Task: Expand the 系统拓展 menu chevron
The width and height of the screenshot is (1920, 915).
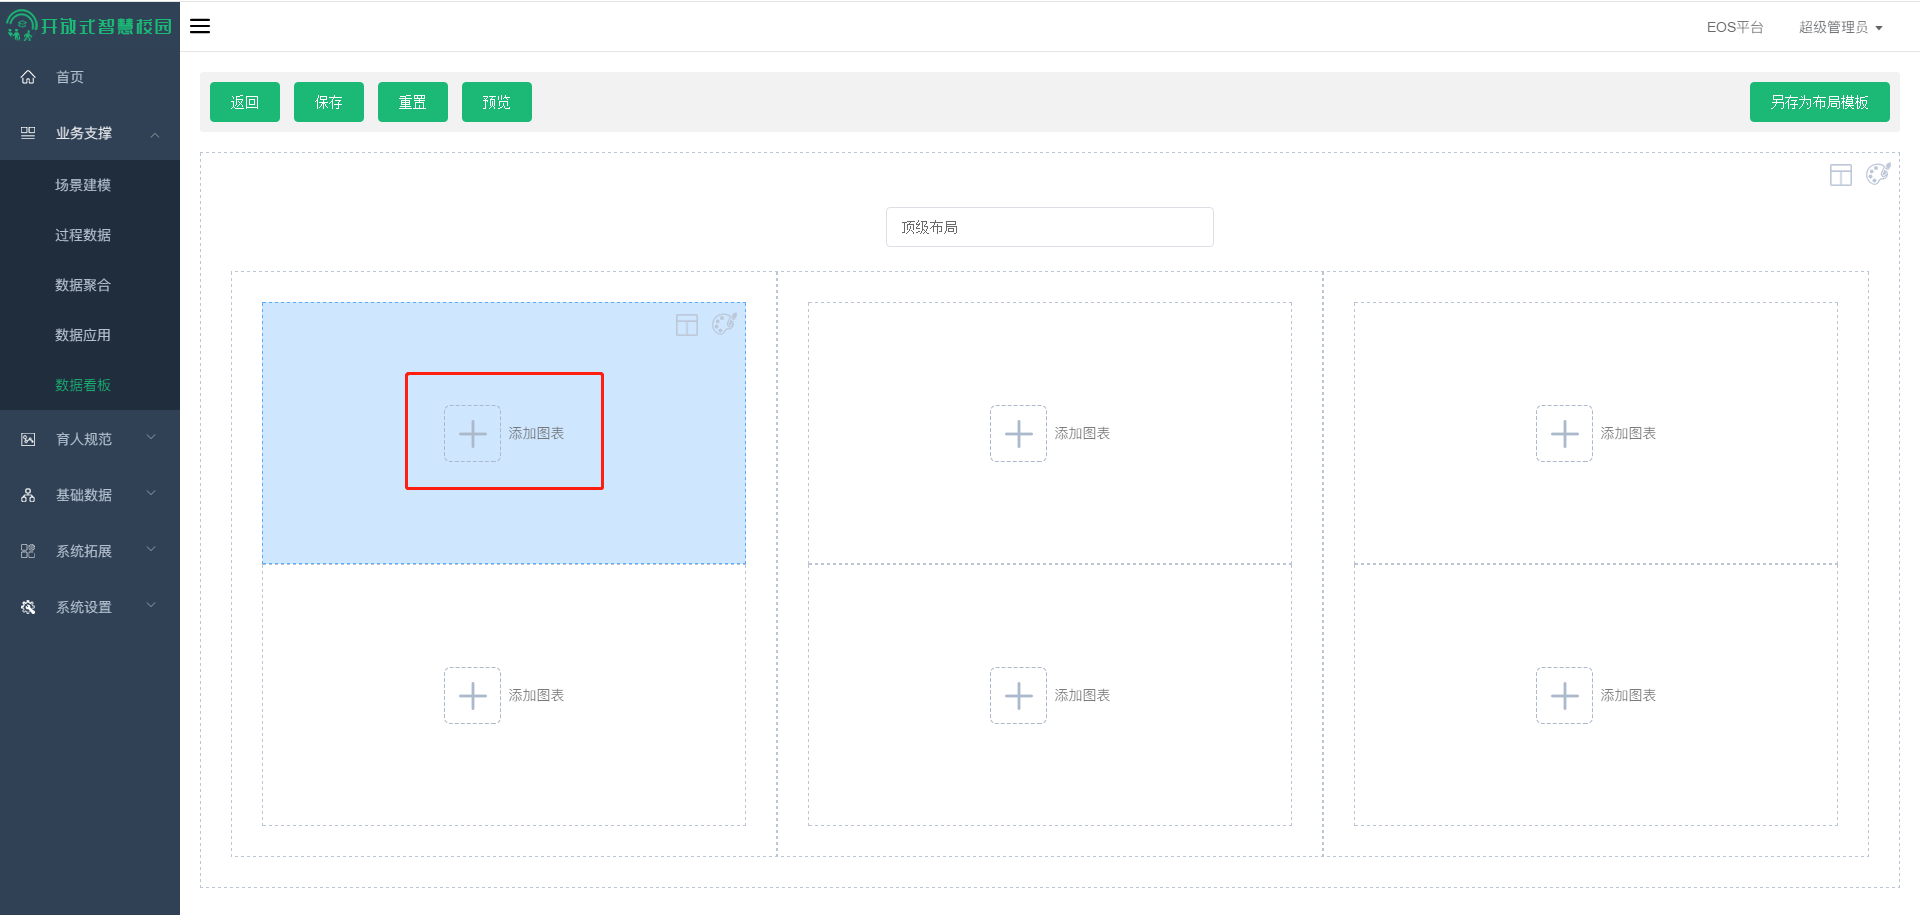Action: (x=151, y=549)
